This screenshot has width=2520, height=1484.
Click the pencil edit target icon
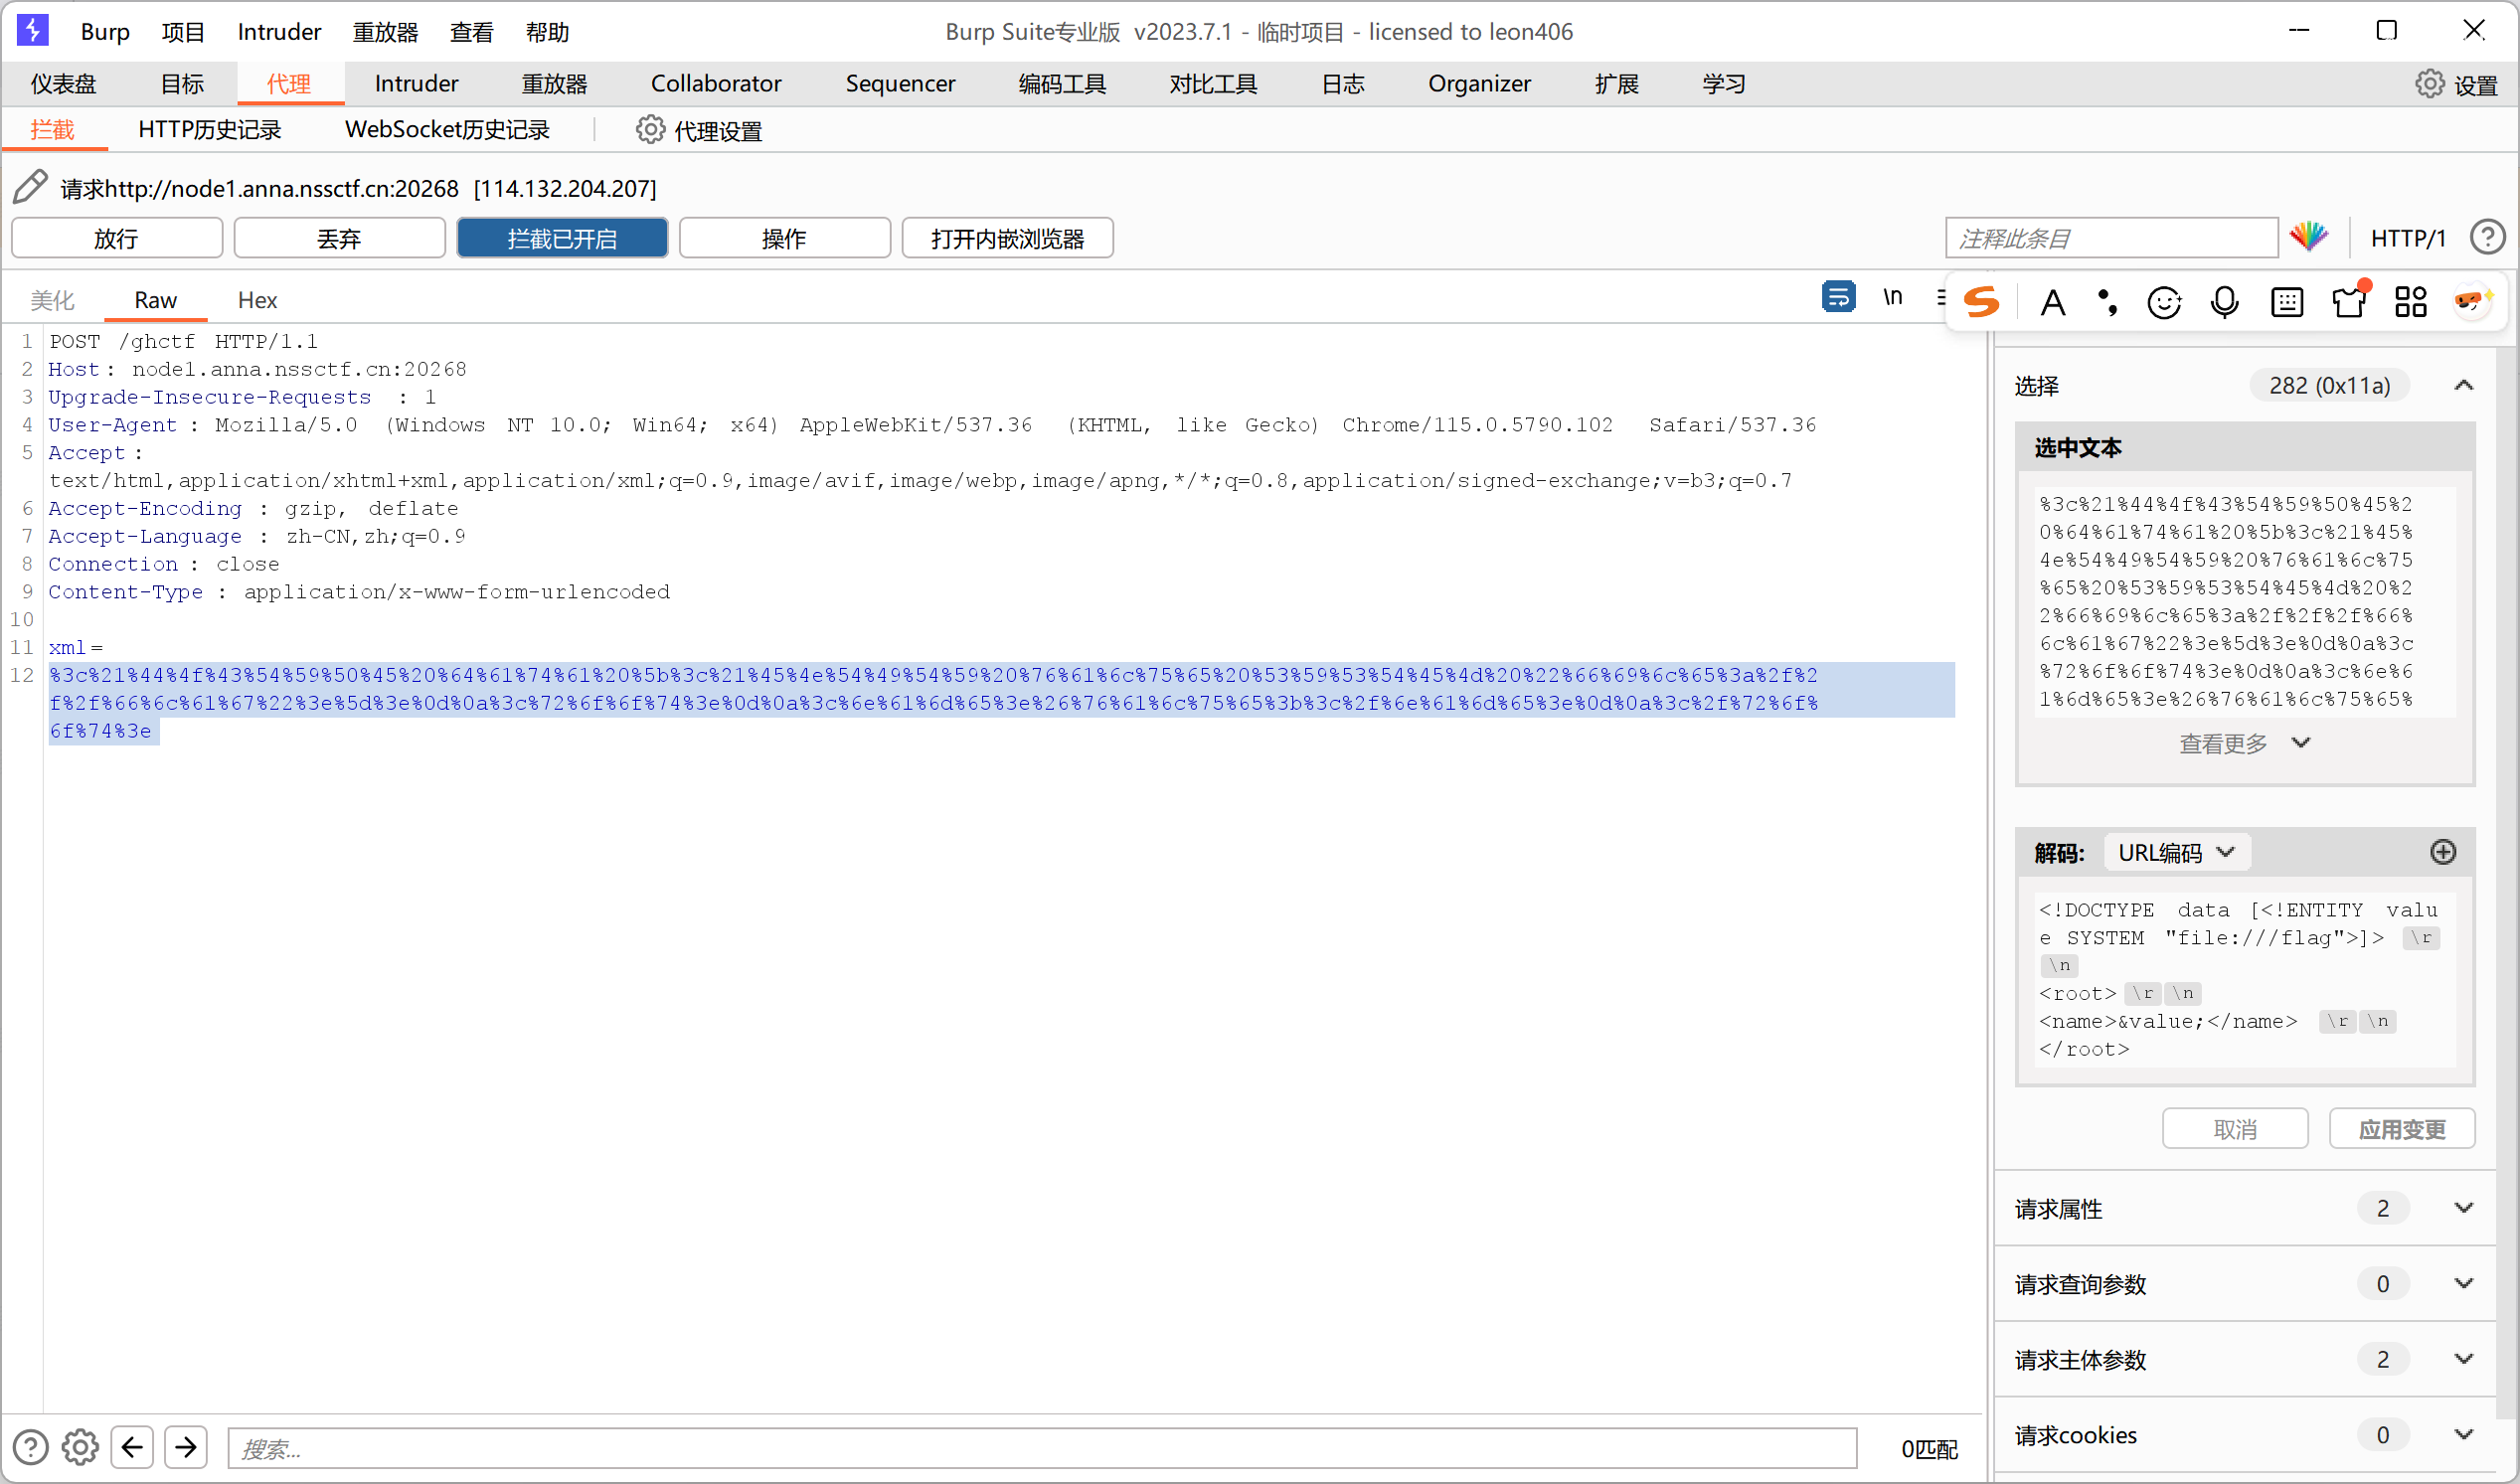tap(30, 187)
